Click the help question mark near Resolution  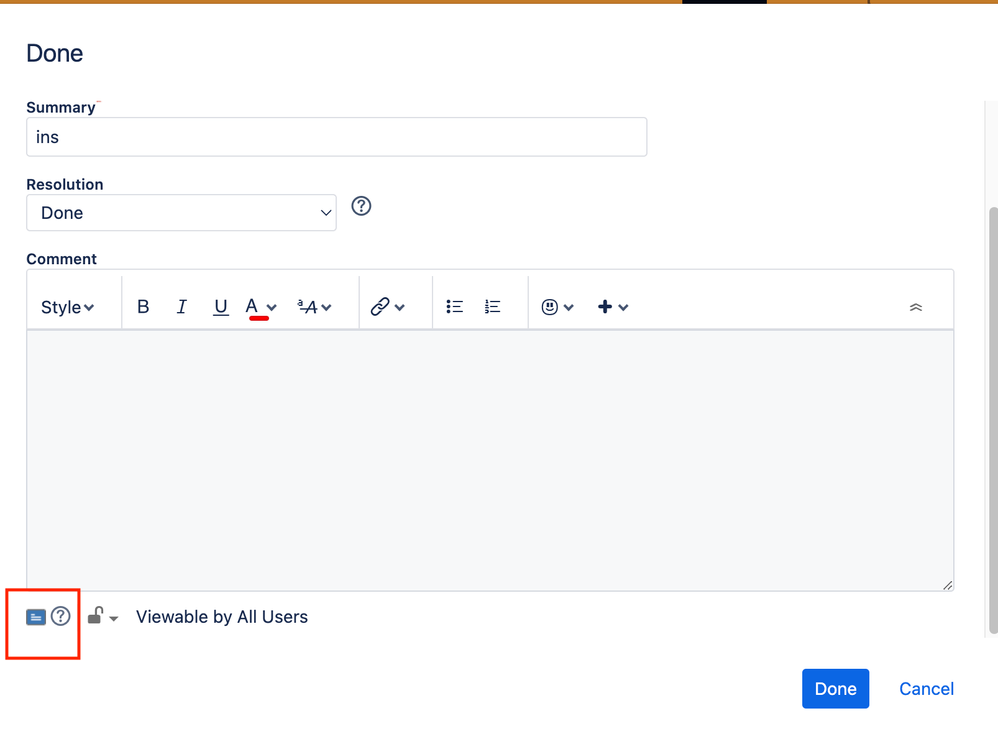pyautogui.click(x=360, y=206)
